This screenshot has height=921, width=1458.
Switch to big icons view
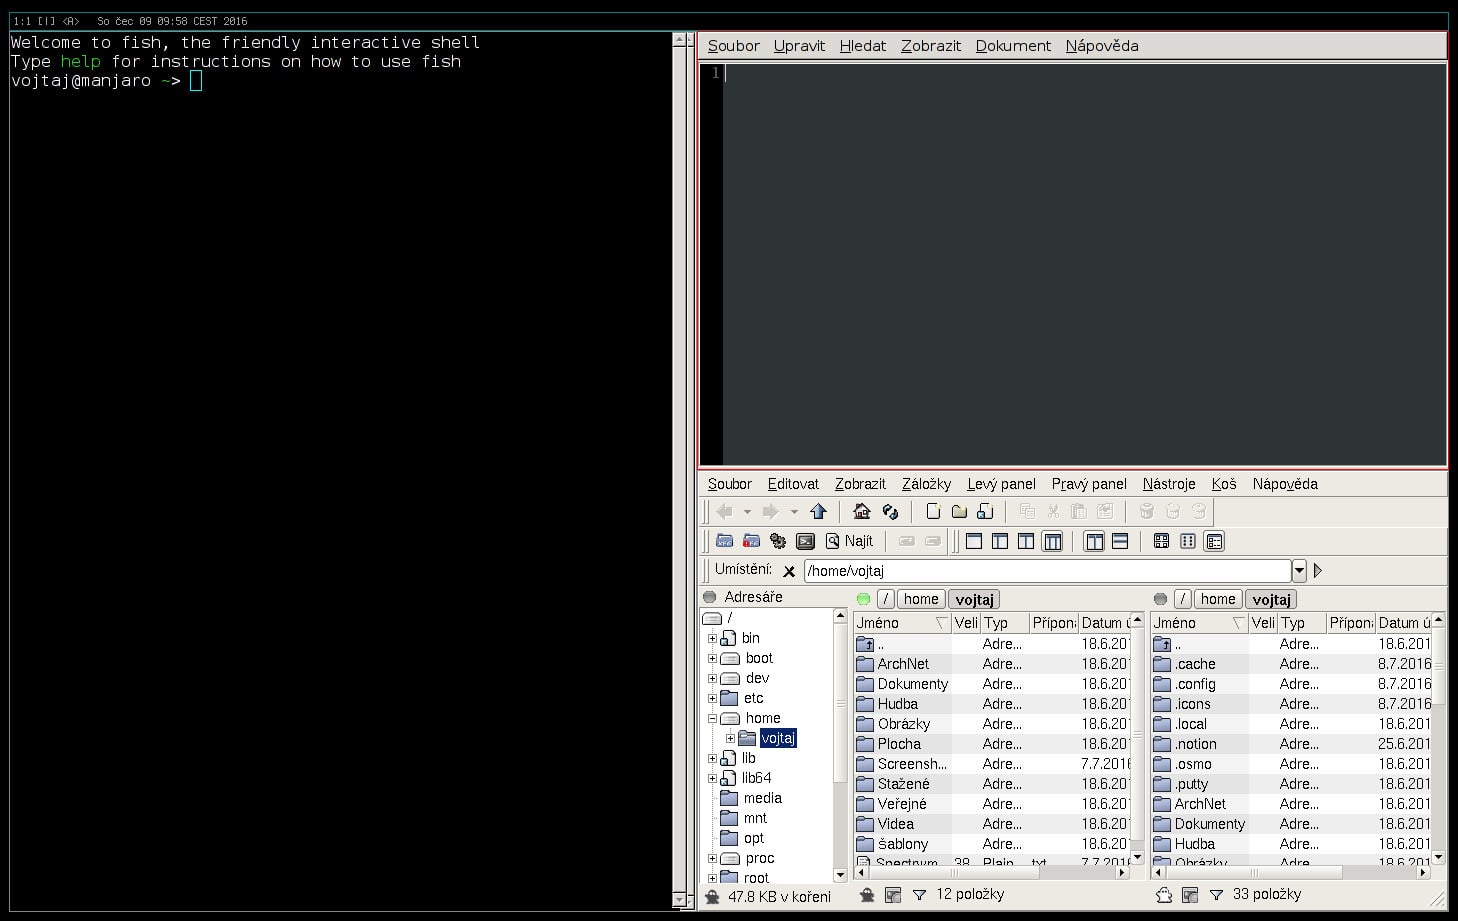1161,542
